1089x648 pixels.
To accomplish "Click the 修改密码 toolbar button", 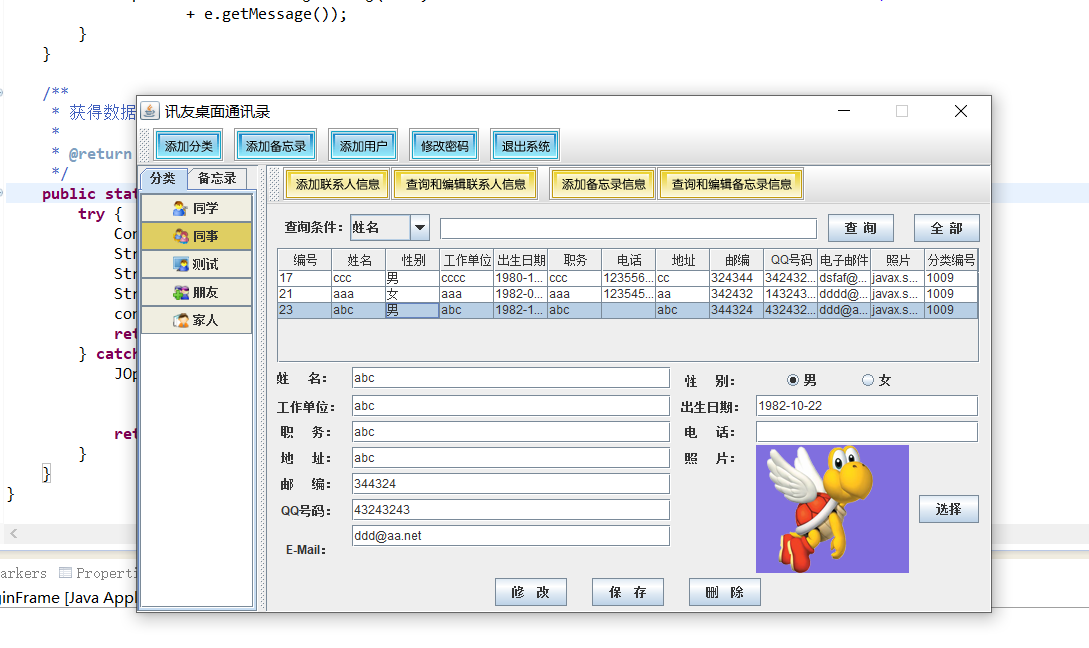I will coord(444,146).
